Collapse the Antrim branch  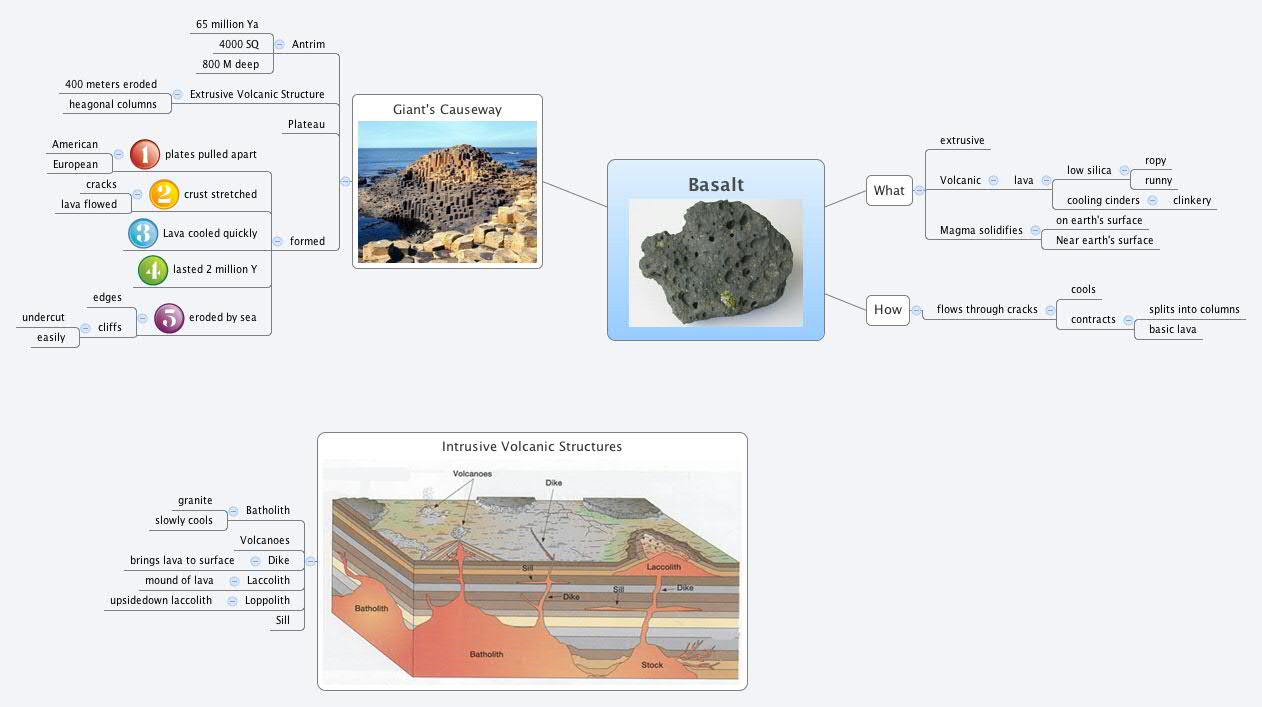pyautogui.click(x=278, y=44)
